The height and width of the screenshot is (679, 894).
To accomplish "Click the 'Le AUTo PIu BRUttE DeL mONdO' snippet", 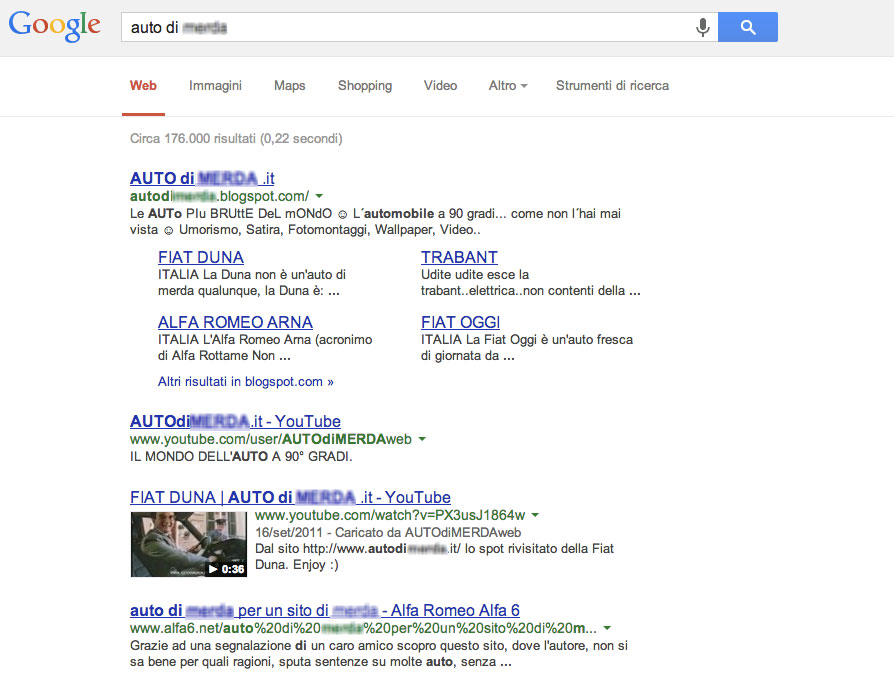I will 375,222.
